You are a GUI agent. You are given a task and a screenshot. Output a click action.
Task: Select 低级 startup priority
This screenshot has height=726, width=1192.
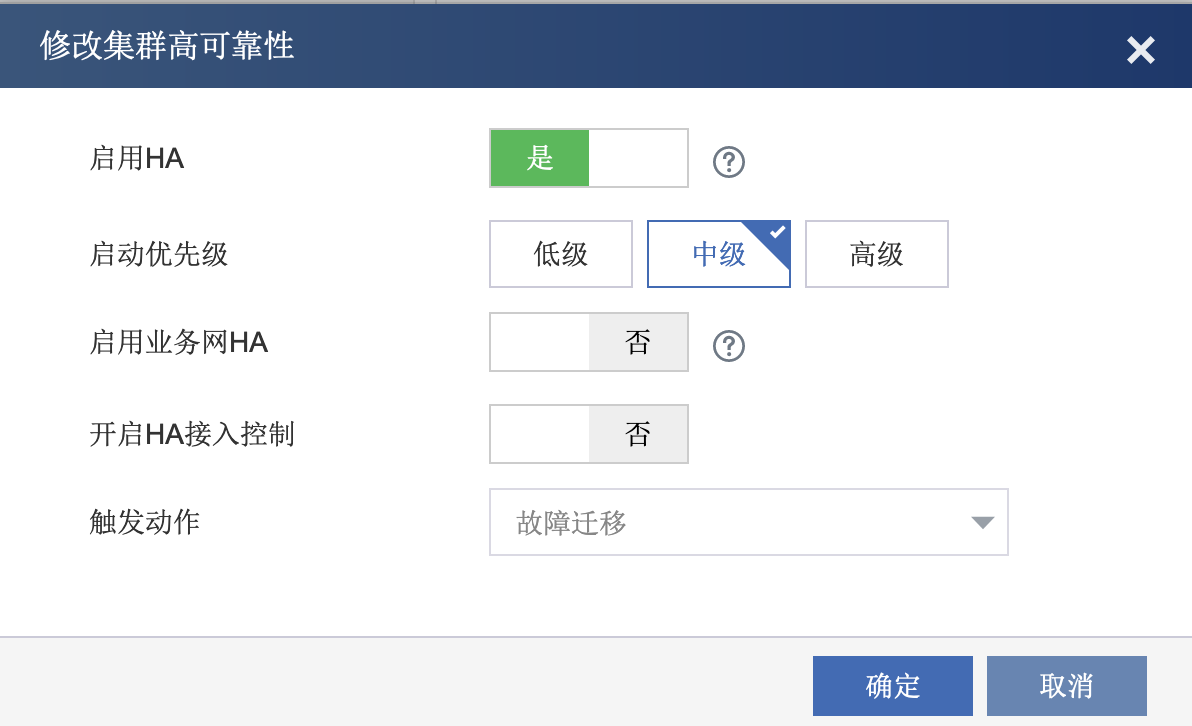561,254
